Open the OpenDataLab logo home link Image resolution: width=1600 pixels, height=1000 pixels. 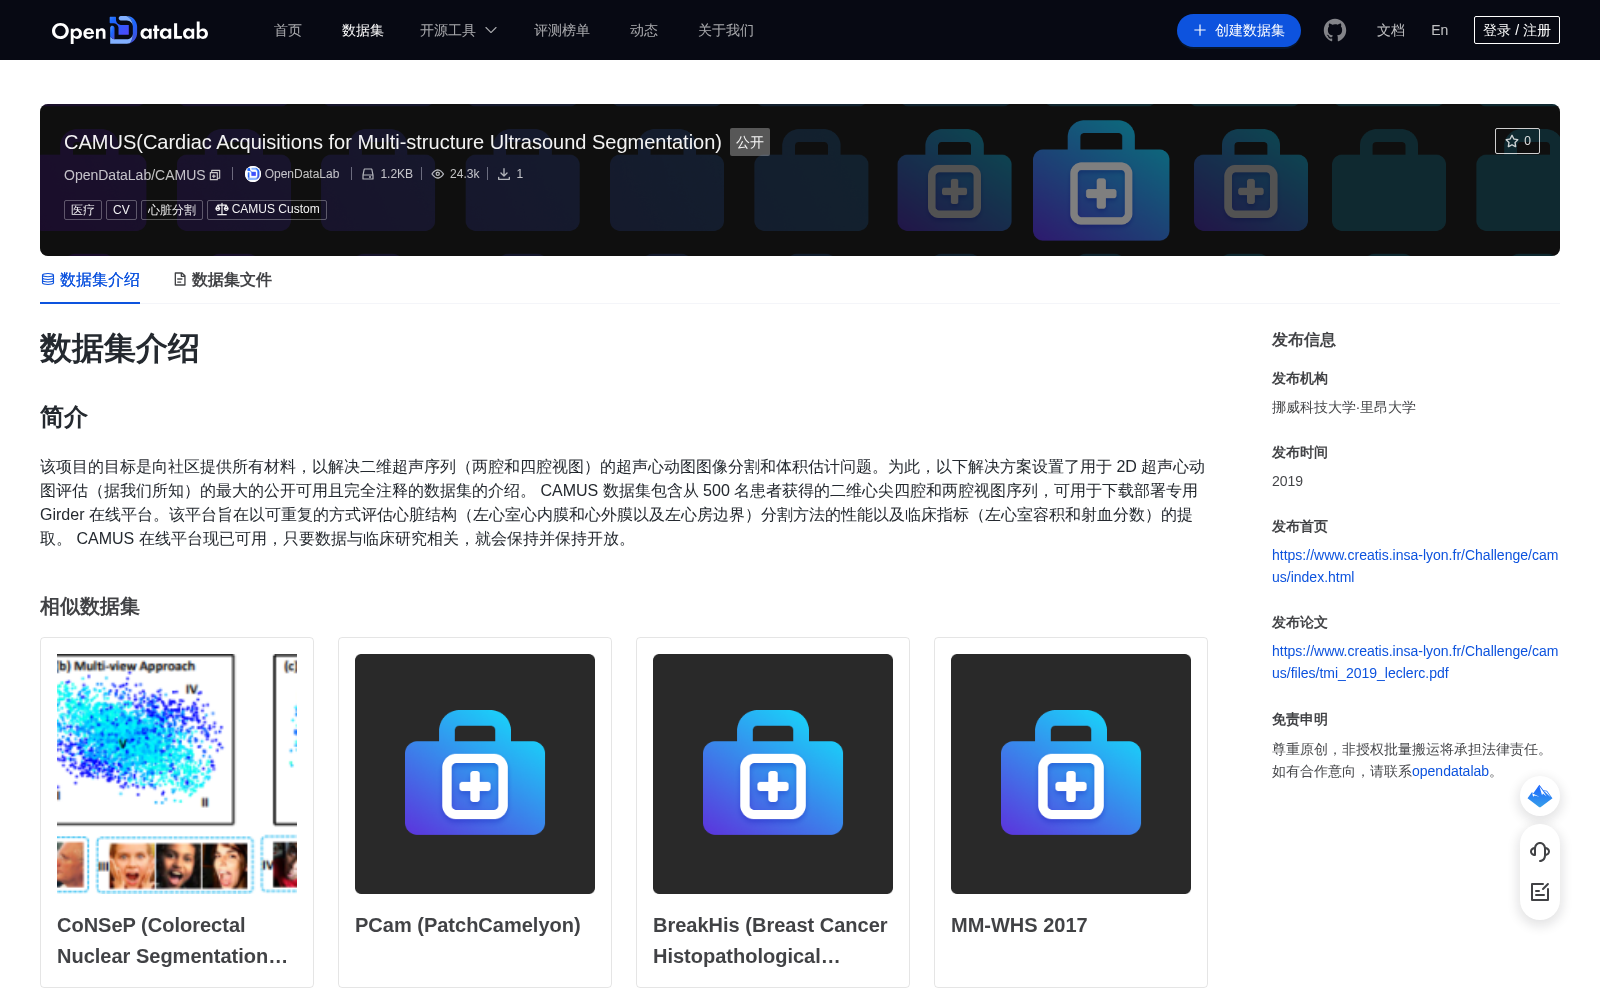130,30
